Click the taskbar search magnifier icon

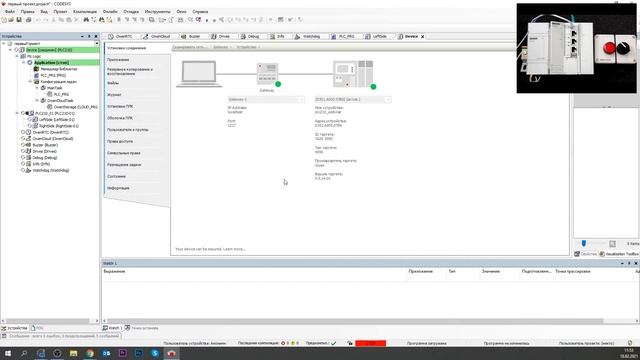point(24,353)
